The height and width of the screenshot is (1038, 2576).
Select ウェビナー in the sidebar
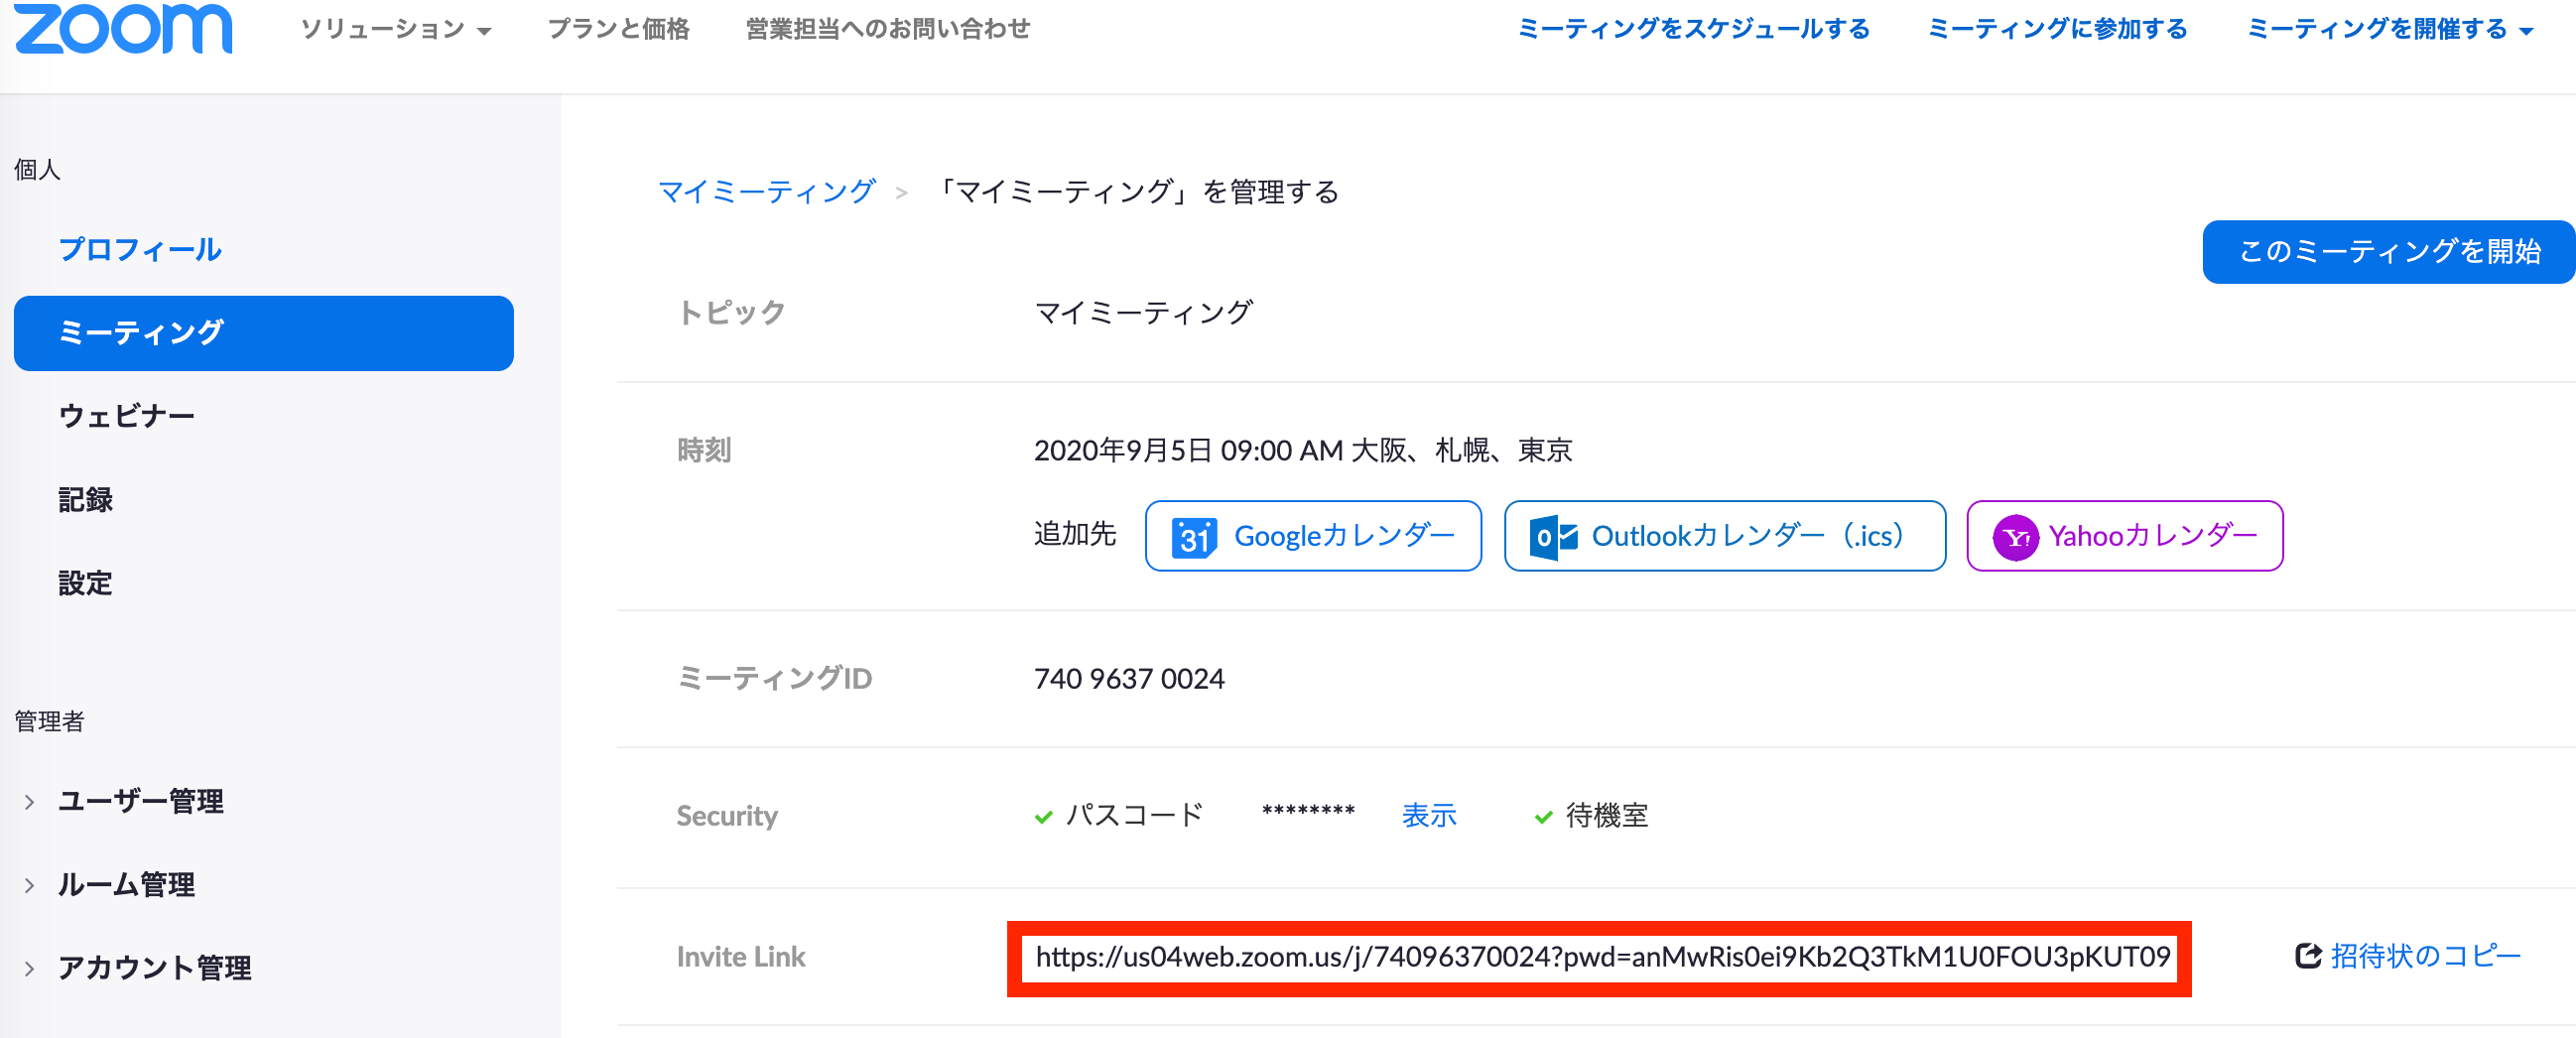127,416
